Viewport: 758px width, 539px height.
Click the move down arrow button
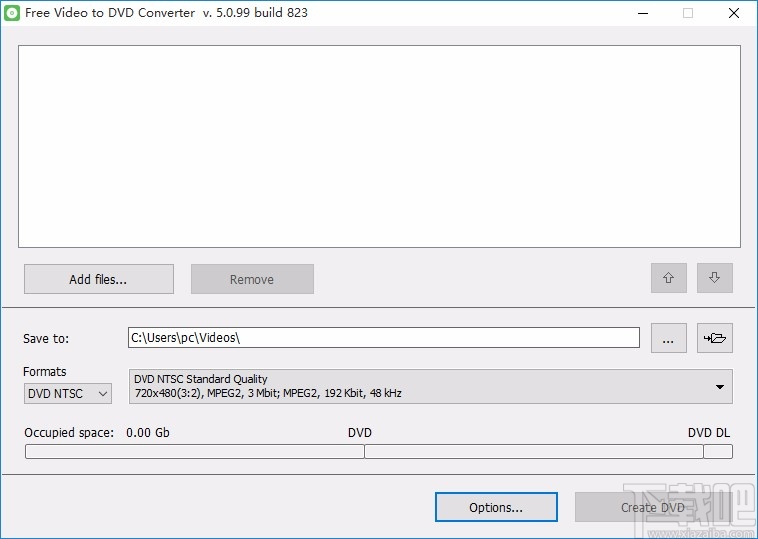[x=714, y=278]
